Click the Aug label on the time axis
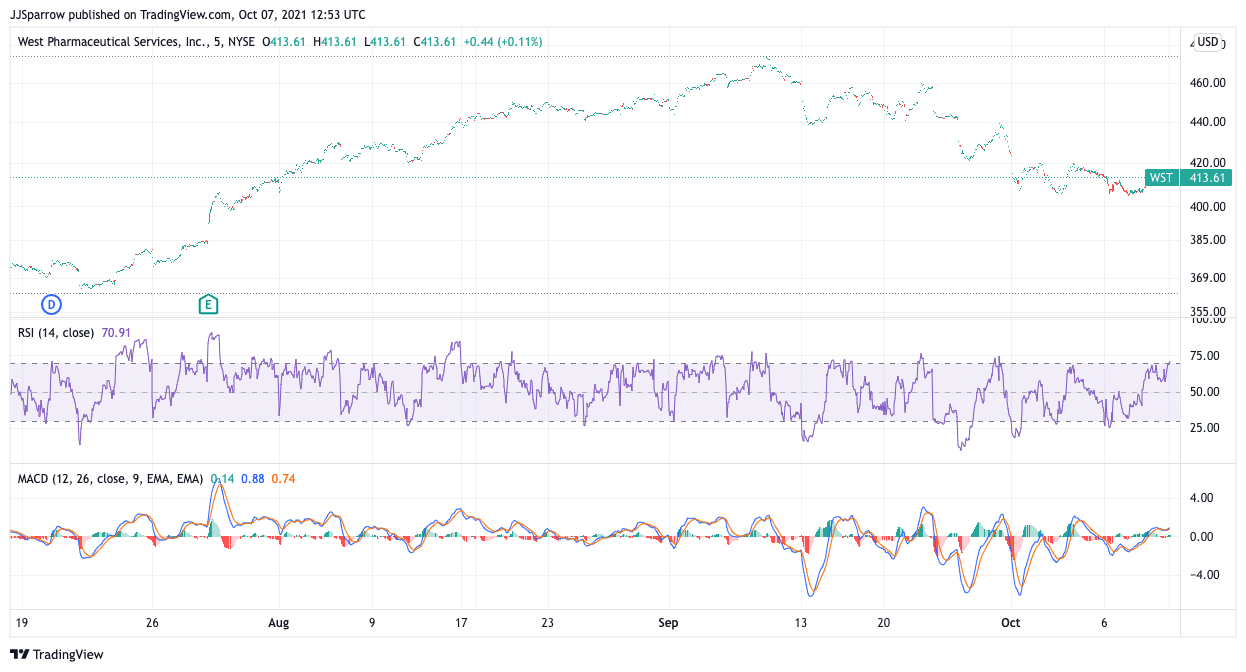Screen dimensions: 1246x672 [x=279, y=623]
